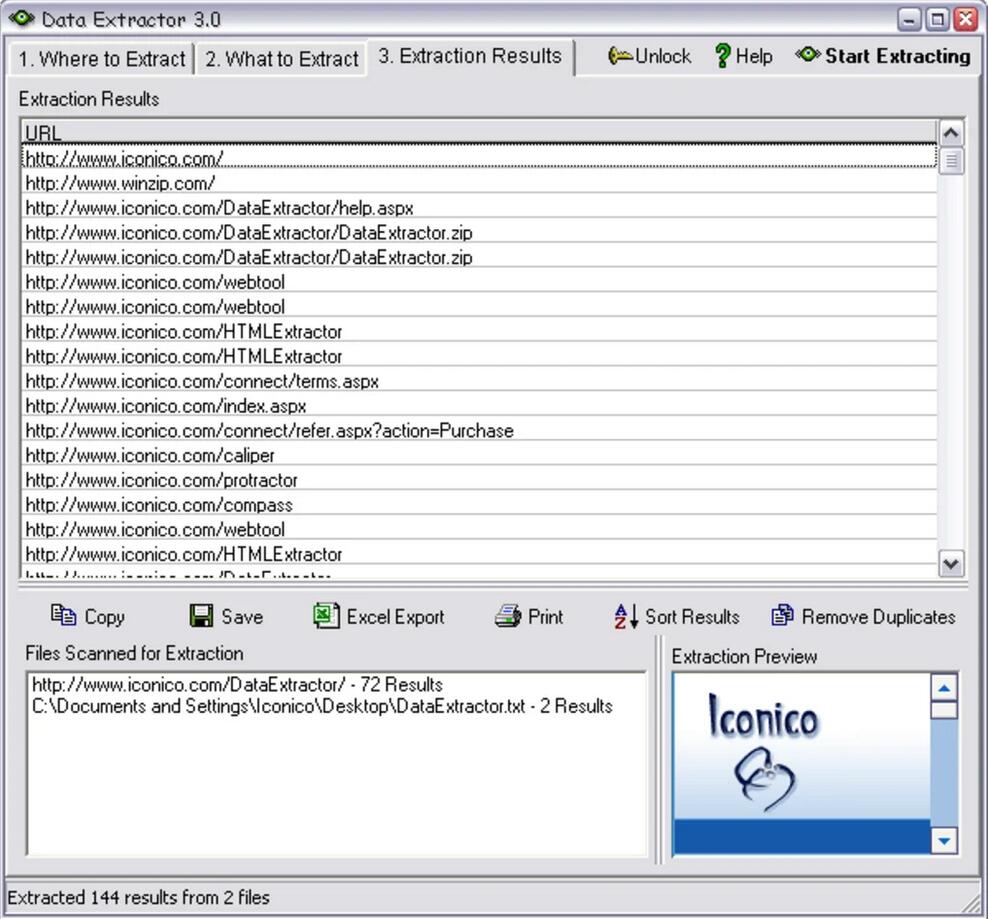Minimize the Data Extractor window
The height and width of the screenshot is (919, 988).
(x=909, y=20)
